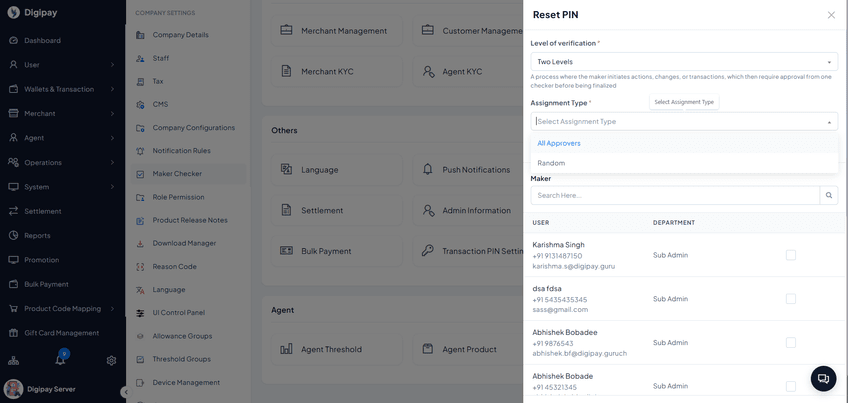Expand the System sidebar menu

click(112, 187)
